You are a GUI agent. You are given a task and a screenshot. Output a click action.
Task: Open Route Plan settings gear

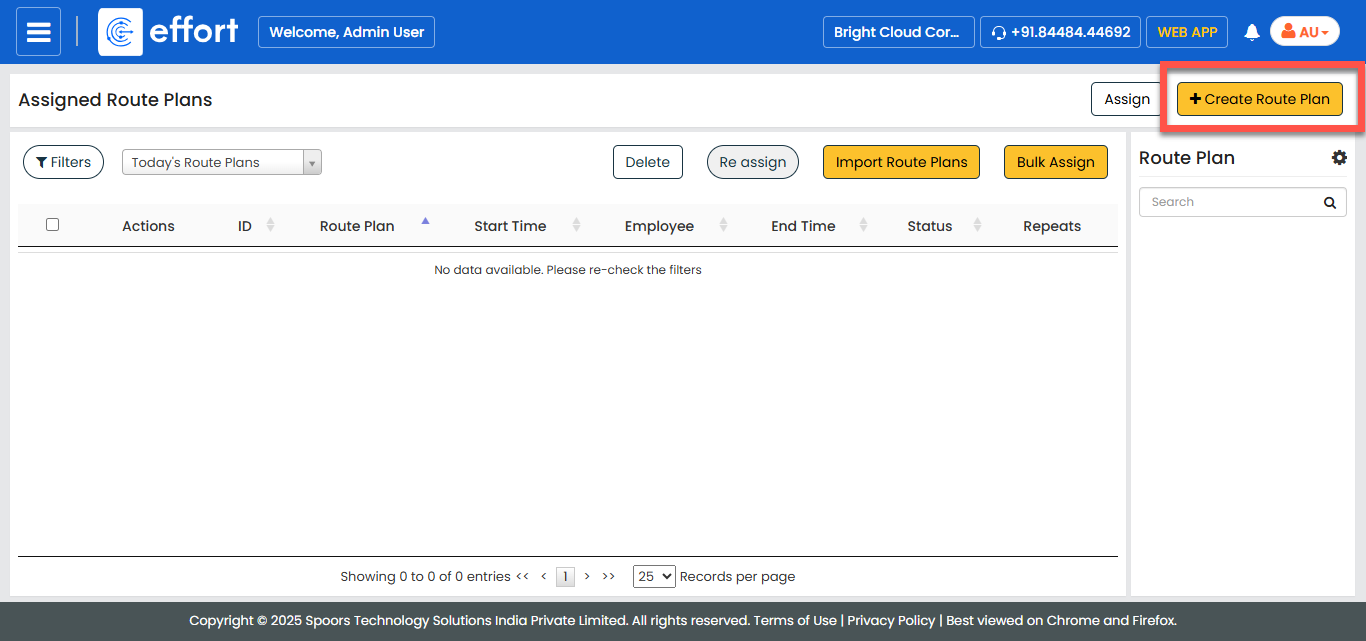(1339, 158)
